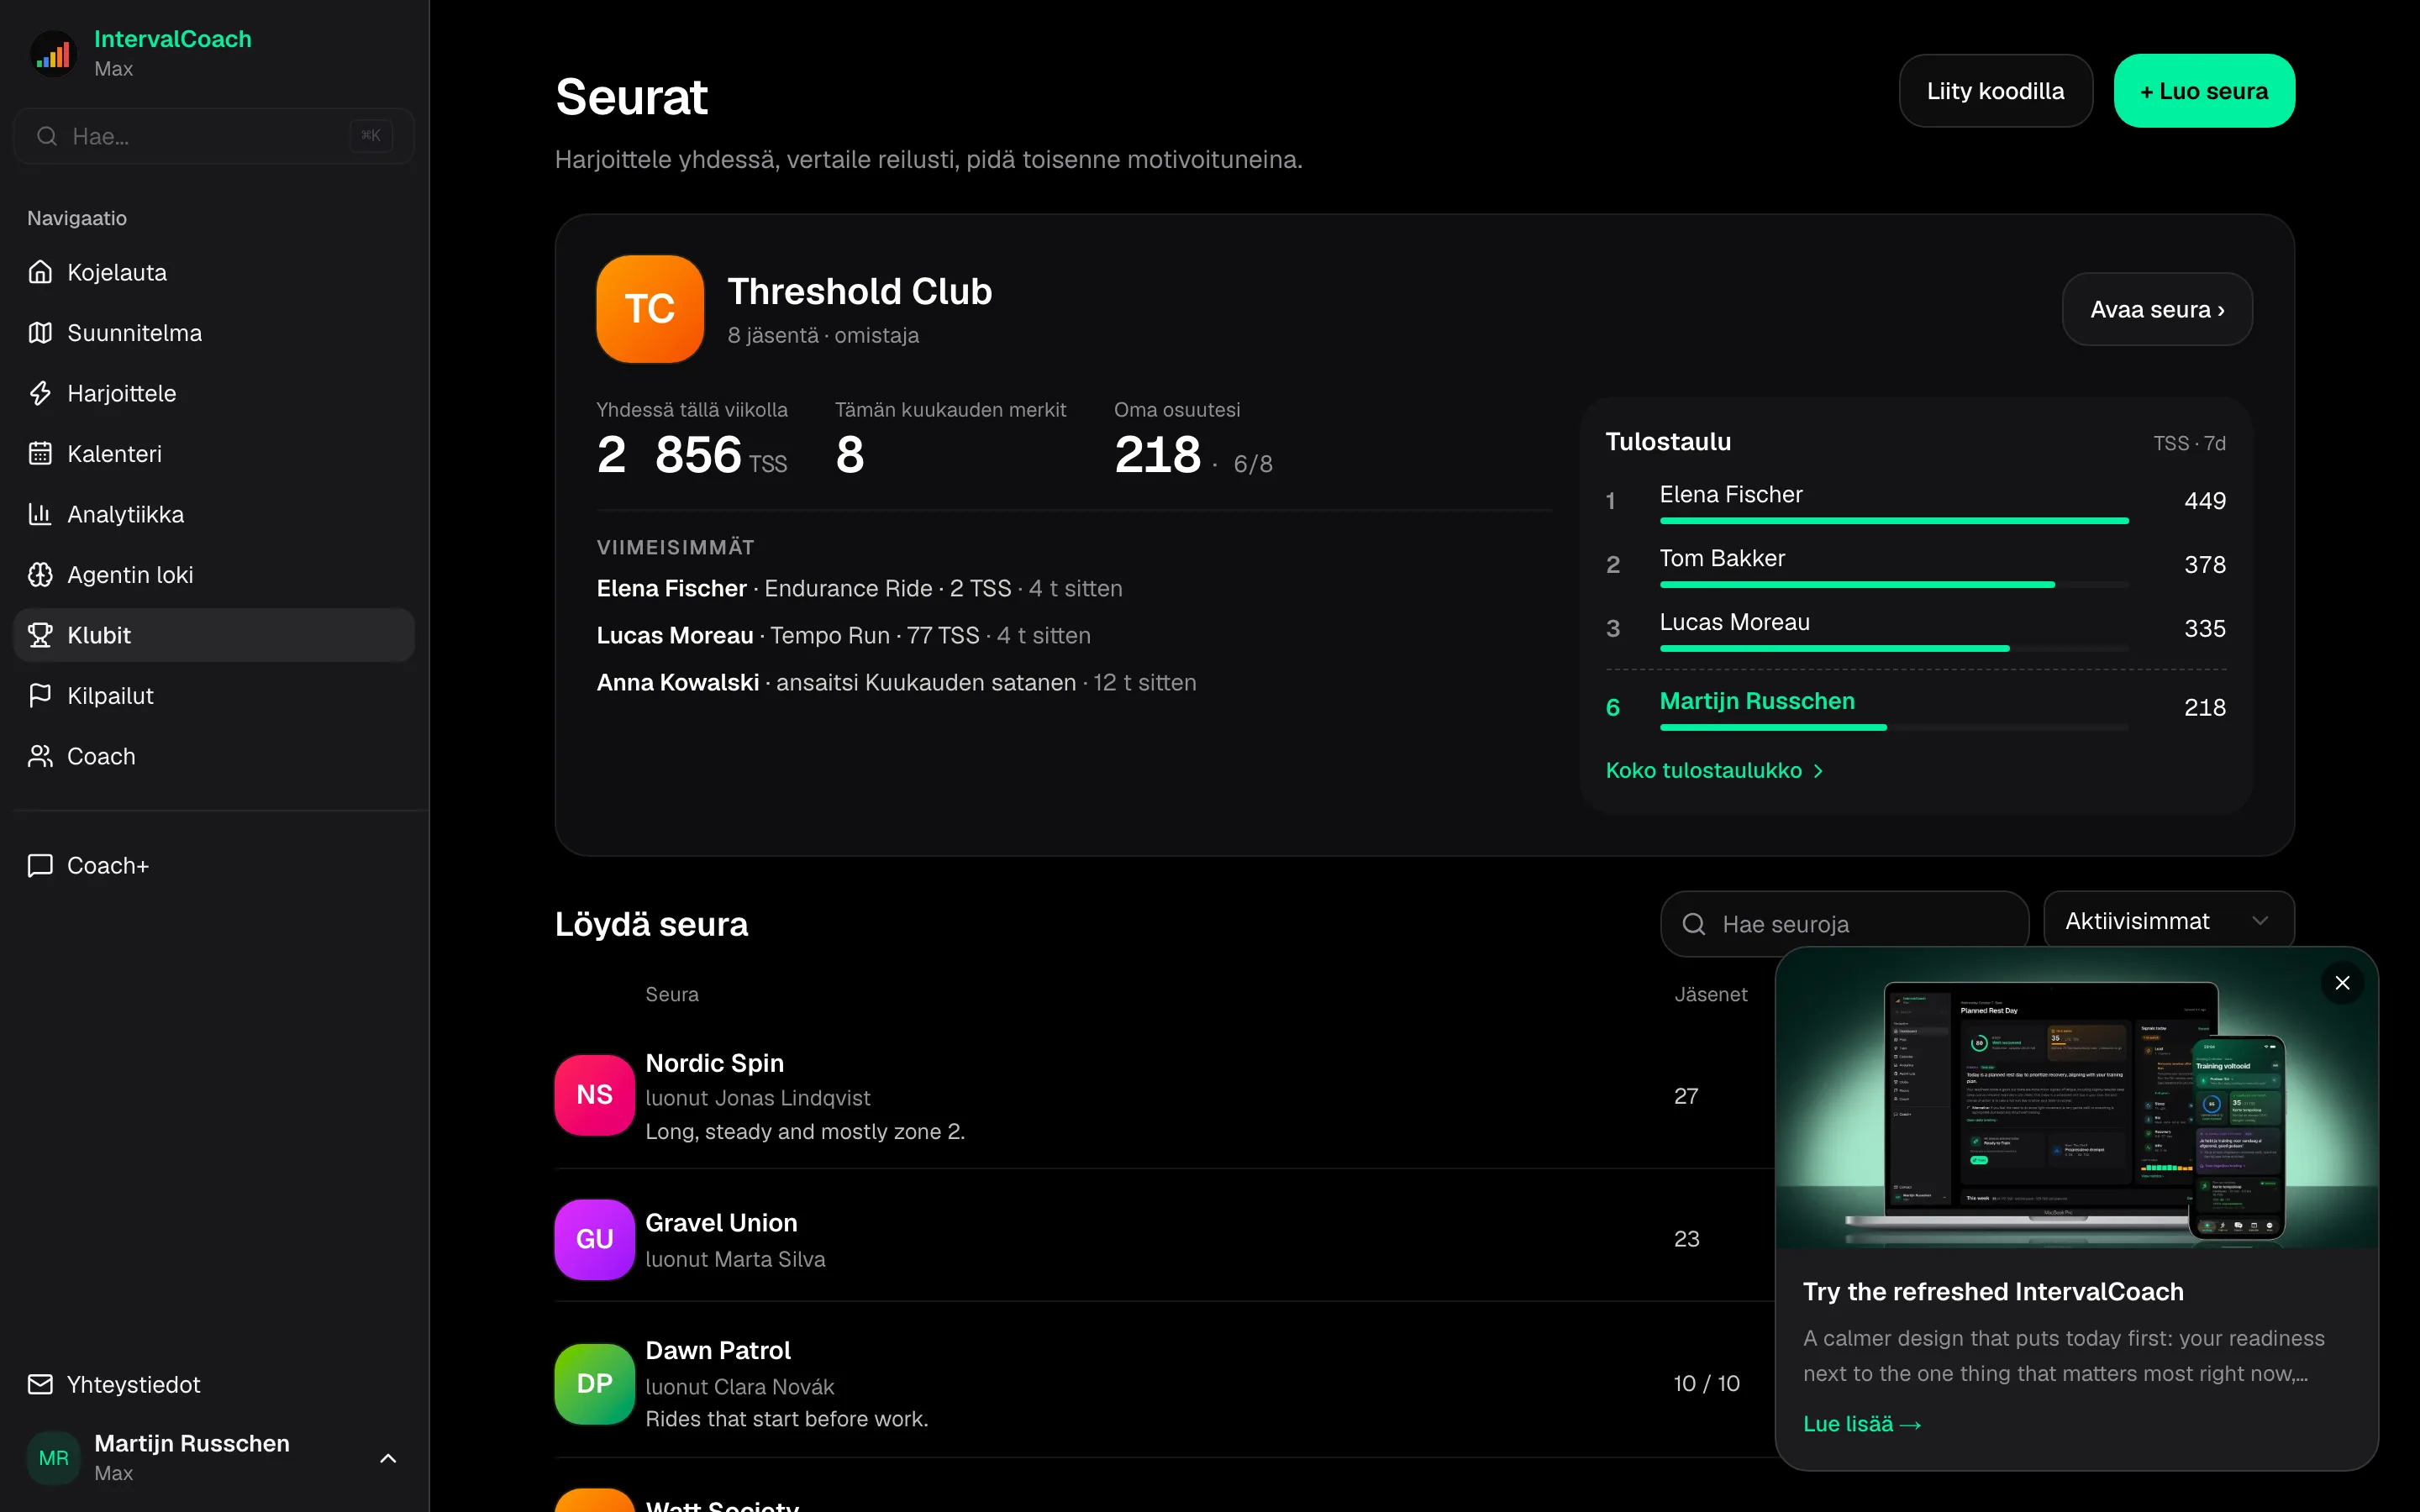Open Coach people icon
This screenshot has width=2420, height=1512.
coord(40,756)
